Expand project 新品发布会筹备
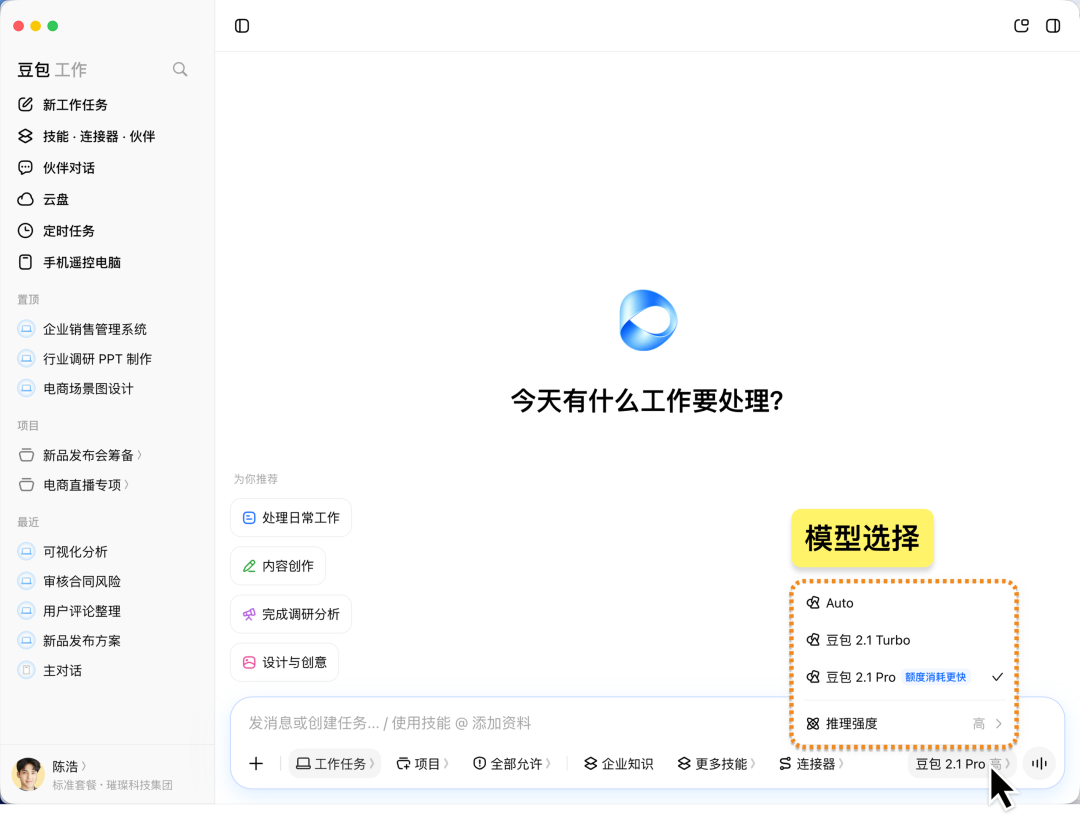 [80, 455]
